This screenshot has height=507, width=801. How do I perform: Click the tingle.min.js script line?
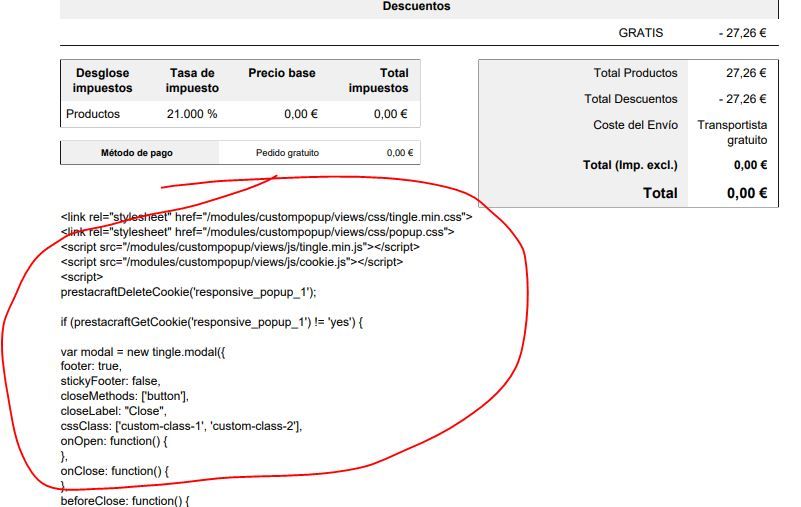pos(240,247)
